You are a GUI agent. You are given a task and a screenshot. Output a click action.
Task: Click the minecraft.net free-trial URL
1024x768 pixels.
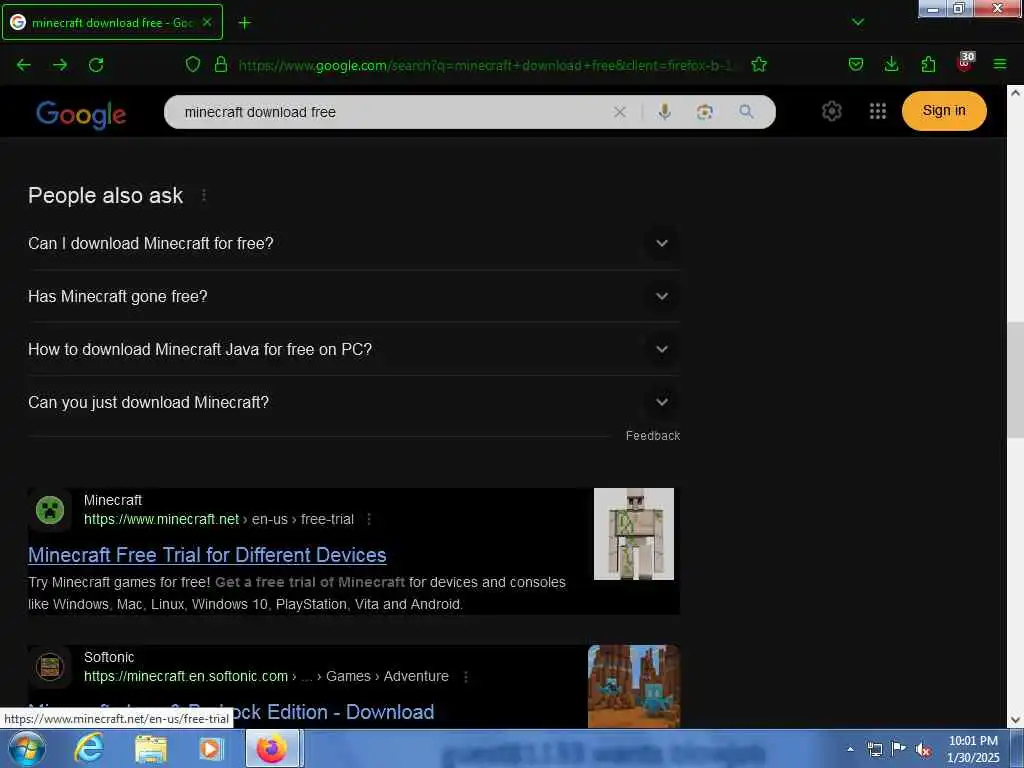[219, 519]
